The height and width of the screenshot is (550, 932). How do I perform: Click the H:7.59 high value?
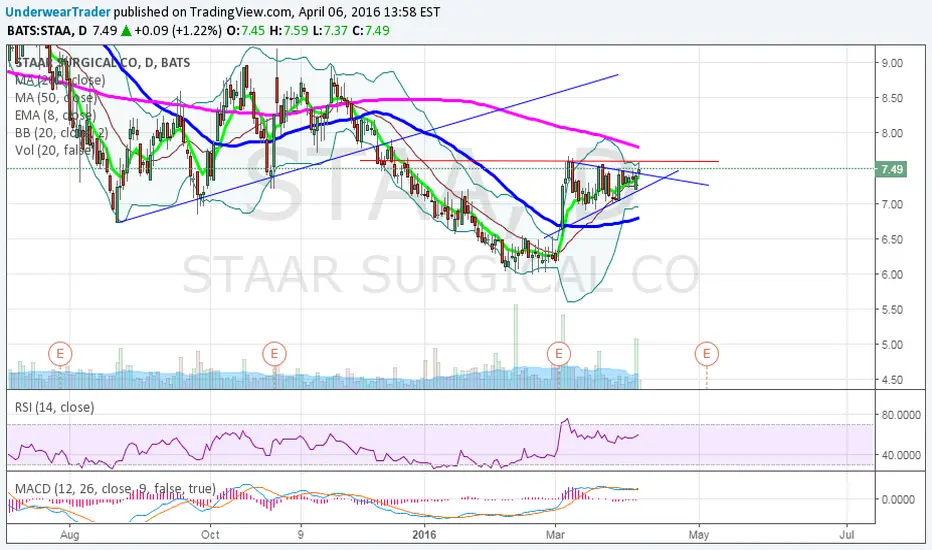coord(289,30)
